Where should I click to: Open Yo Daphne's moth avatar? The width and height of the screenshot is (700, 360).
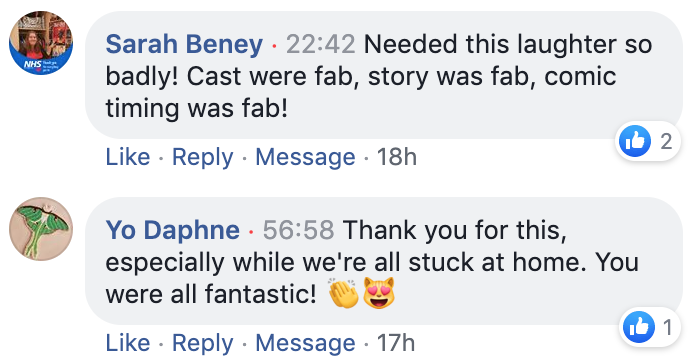pos(41,229)
